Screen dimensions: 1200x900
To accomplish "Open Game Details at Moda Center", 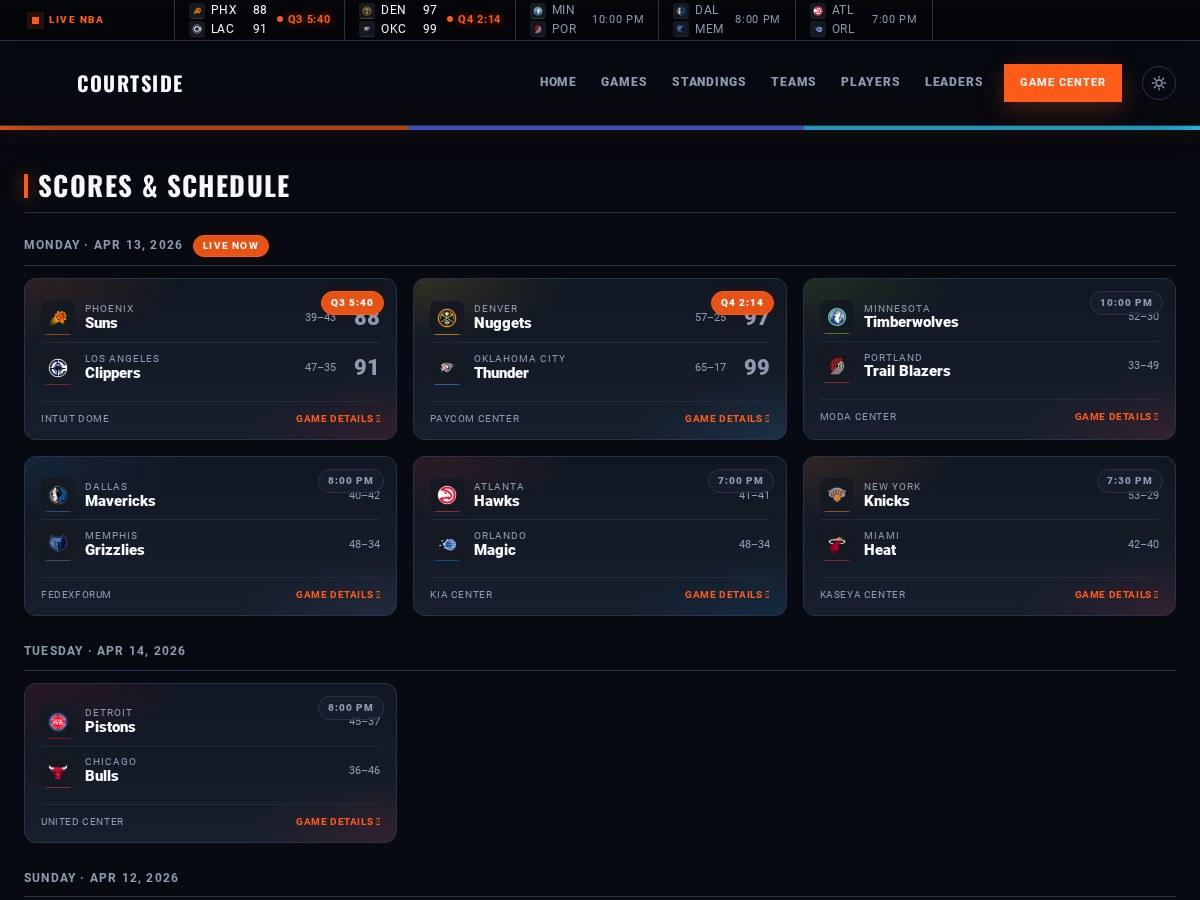I will [1117, 417].
